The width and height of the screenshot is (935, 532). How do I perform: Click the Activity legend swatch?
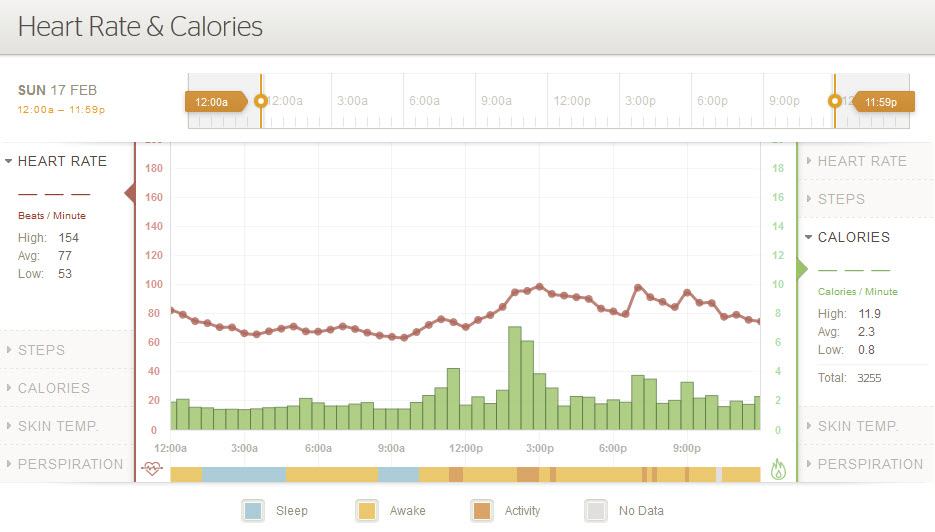point(482,511)
